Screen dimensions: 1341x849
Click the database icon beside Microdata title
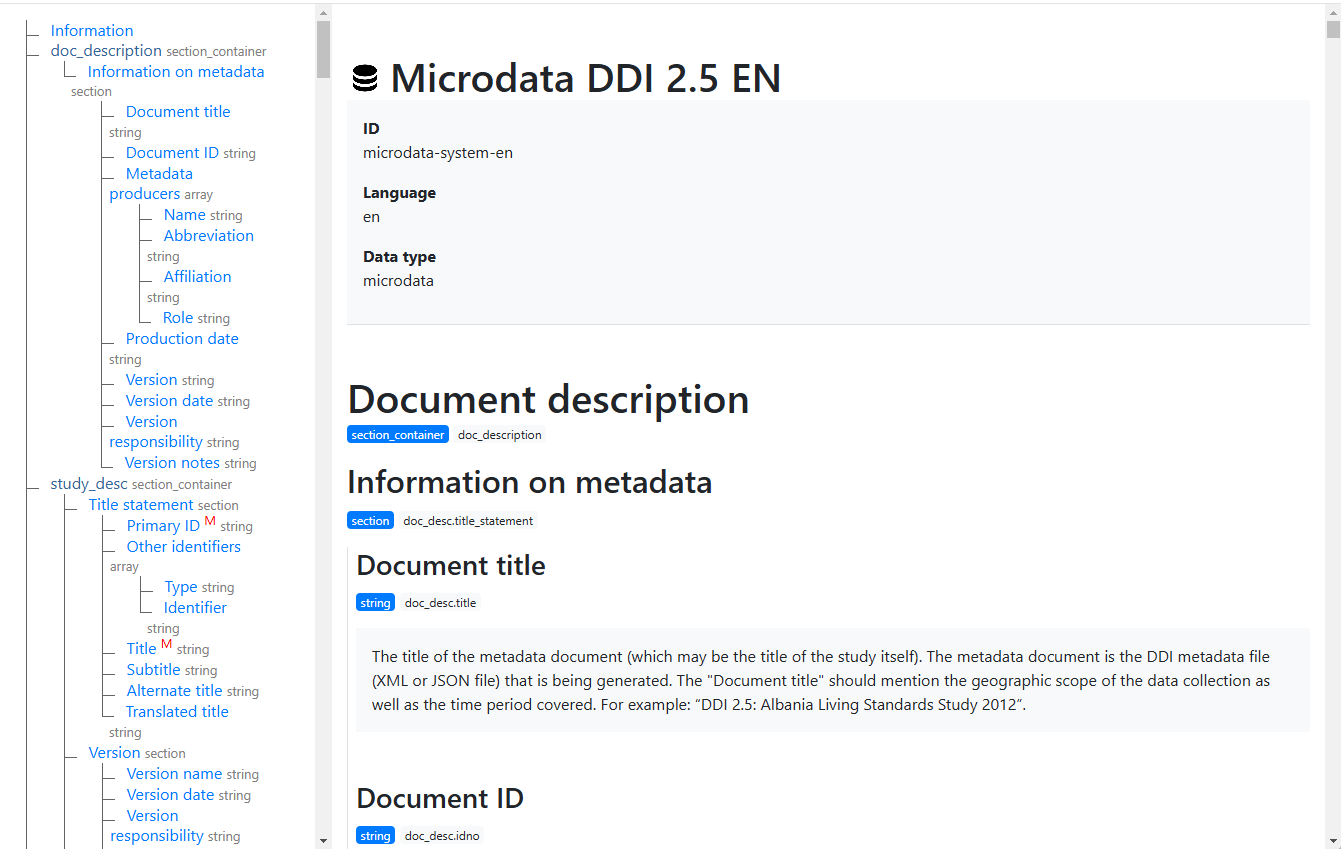pos(366,79)
